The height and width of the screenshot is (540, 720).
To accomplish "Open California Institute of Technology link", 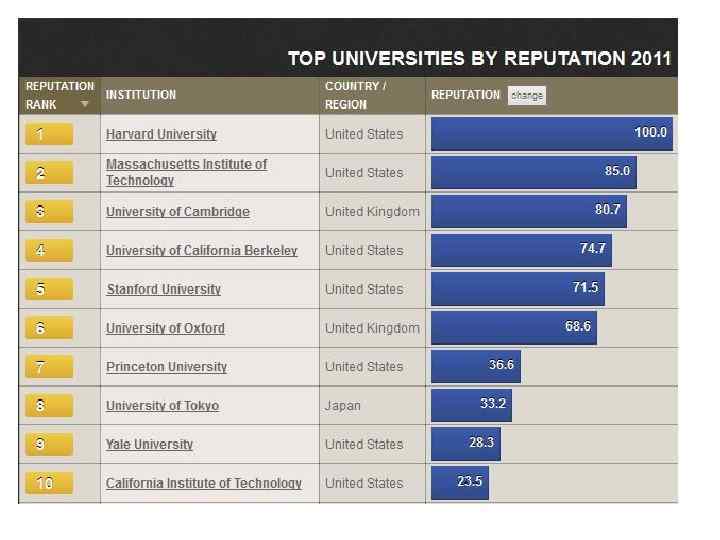I will pyautogui.click(x=204, y=483).
